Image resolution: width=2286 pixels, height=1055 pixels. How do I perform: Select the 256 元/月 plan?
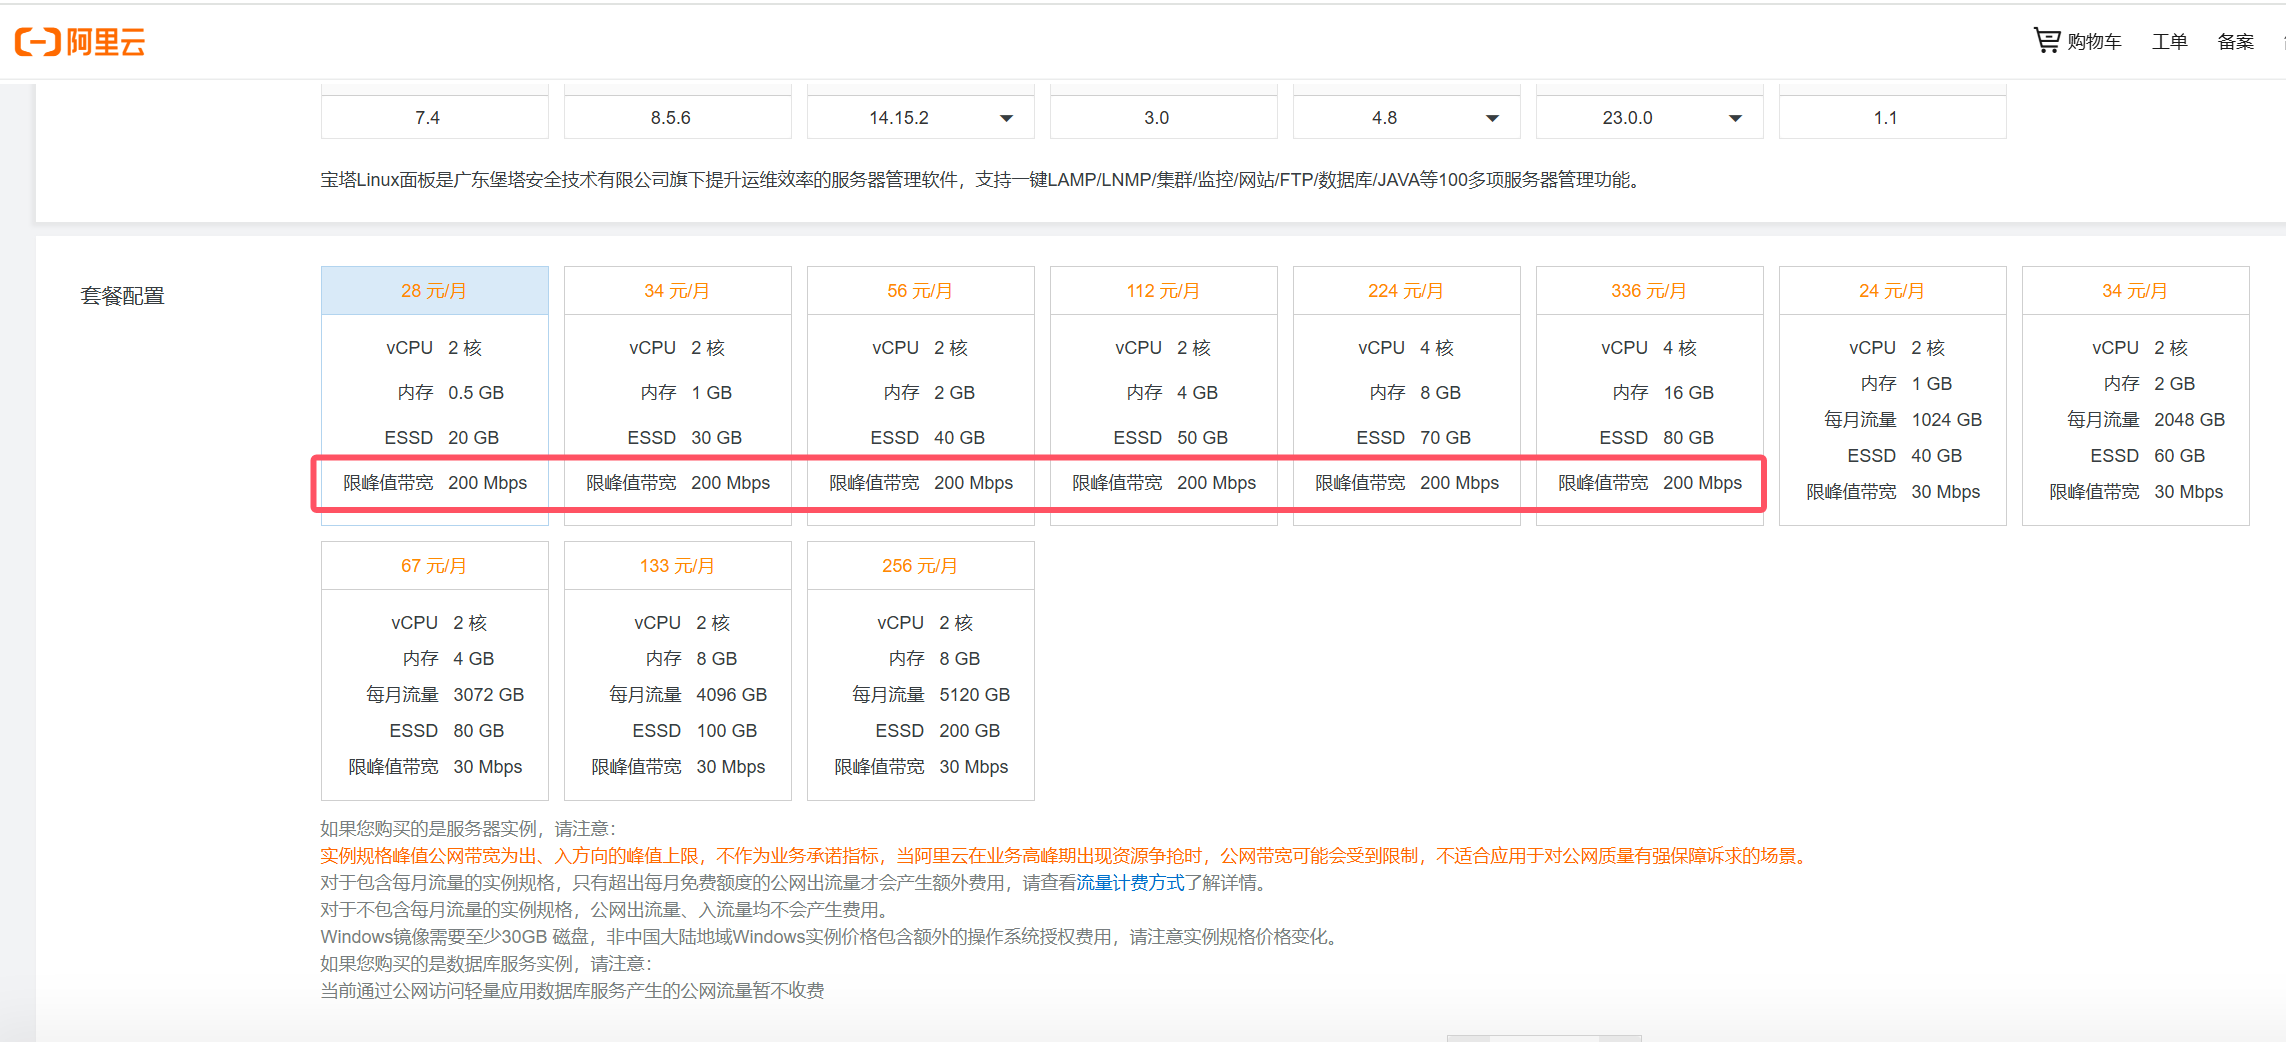[x=920, y=670]
